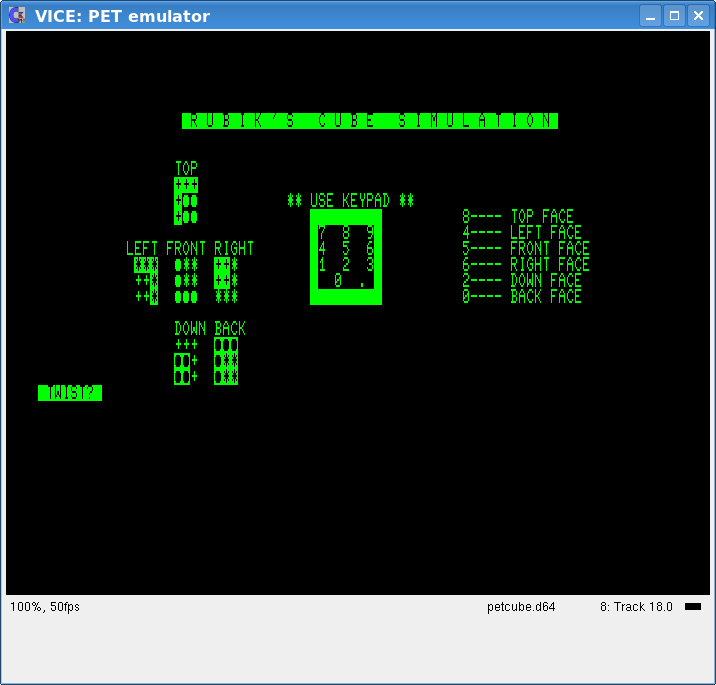Click the TWIST? prompt
Image resolution: width=716 pixels, height=685 pixels.
70,393
